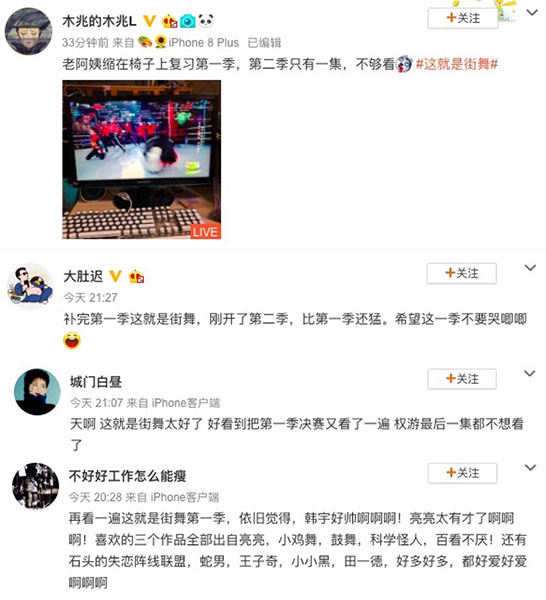The image size is (546, 600).
Task: Open 木兆的木兆L profile avatar
Action: (28, 31)
